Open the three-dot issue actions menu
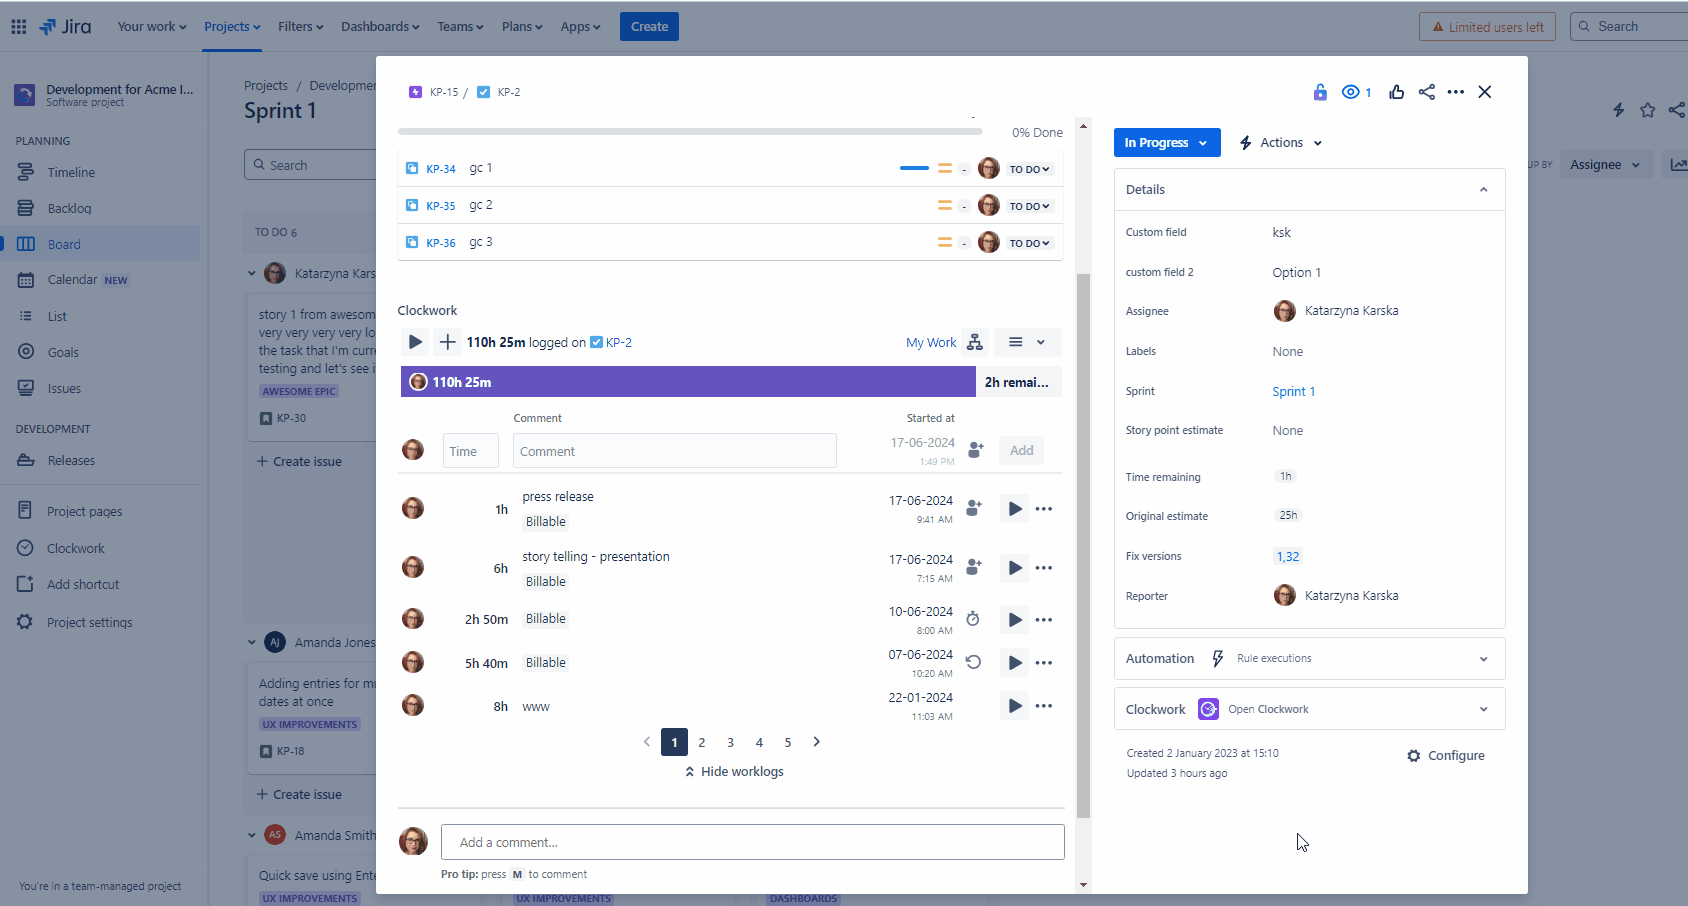The width and height of the screenshot is (1688, 906). (x=1456, y=92)
